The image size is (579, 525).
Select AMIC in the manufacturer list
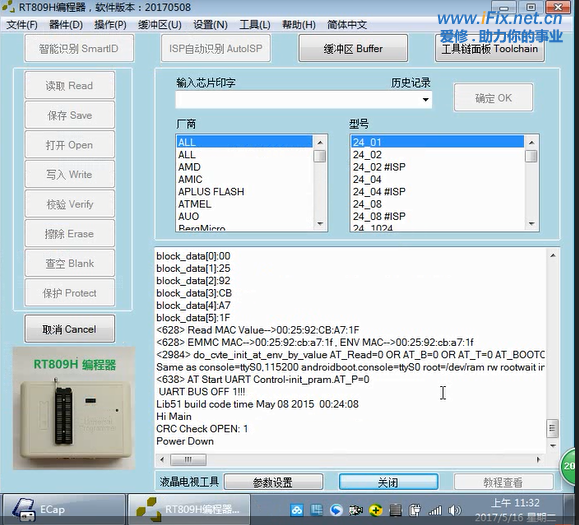(244, 179)
